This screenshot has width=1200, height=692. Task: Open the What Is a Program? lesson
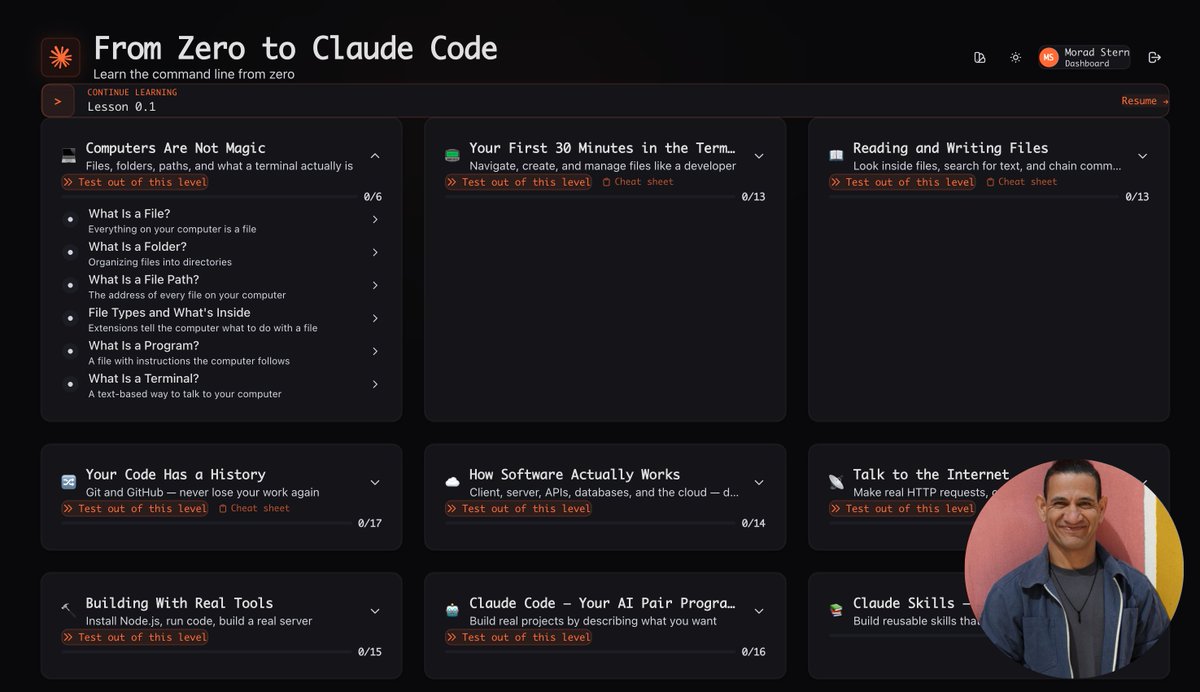pyautogui.click(x=221, y=352)
